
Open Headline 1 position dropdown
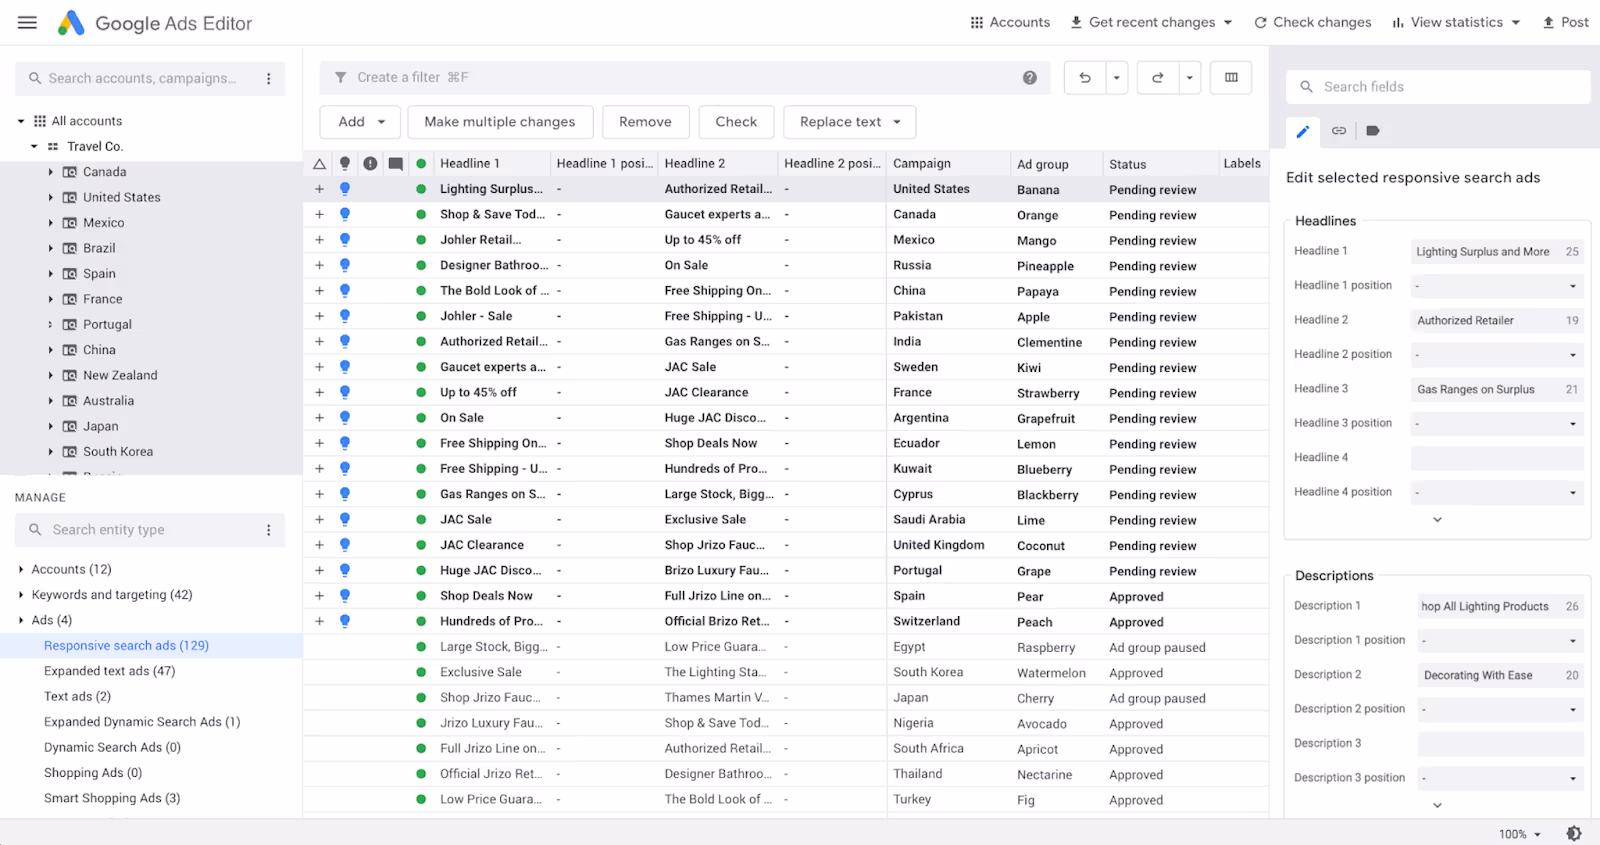pyautogui.click(x=1497, y=286)
